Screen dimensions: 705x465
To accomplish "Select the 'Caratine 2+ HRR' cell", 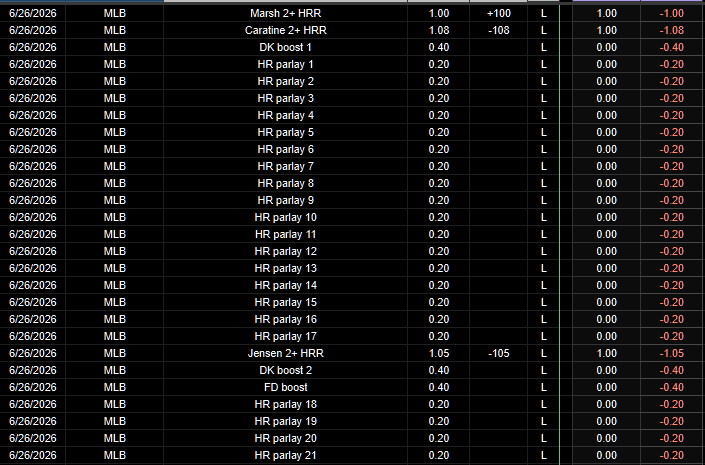I will [286, 31].
